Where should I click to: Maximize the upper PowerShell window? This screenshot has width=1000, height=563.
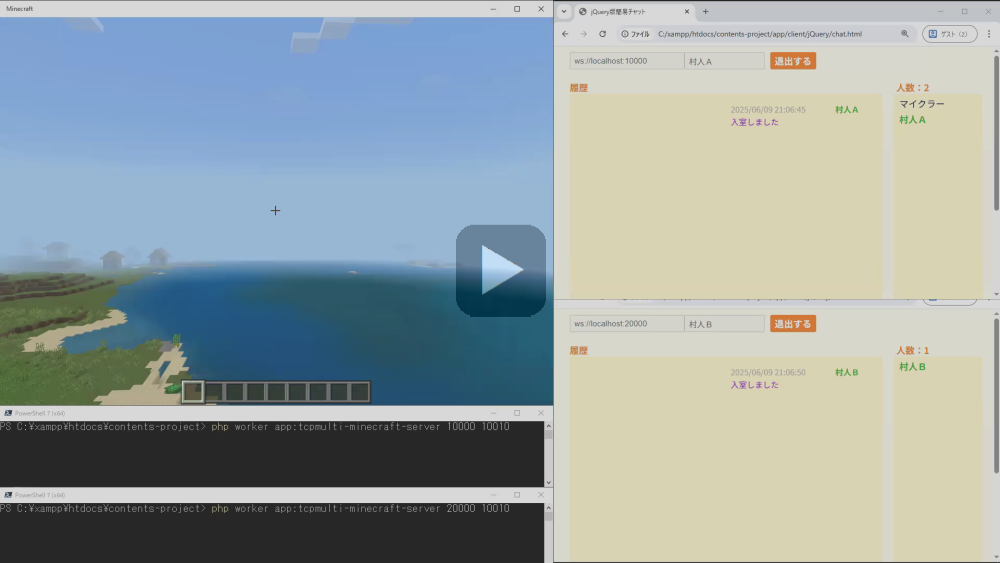(x=517, y=413)
